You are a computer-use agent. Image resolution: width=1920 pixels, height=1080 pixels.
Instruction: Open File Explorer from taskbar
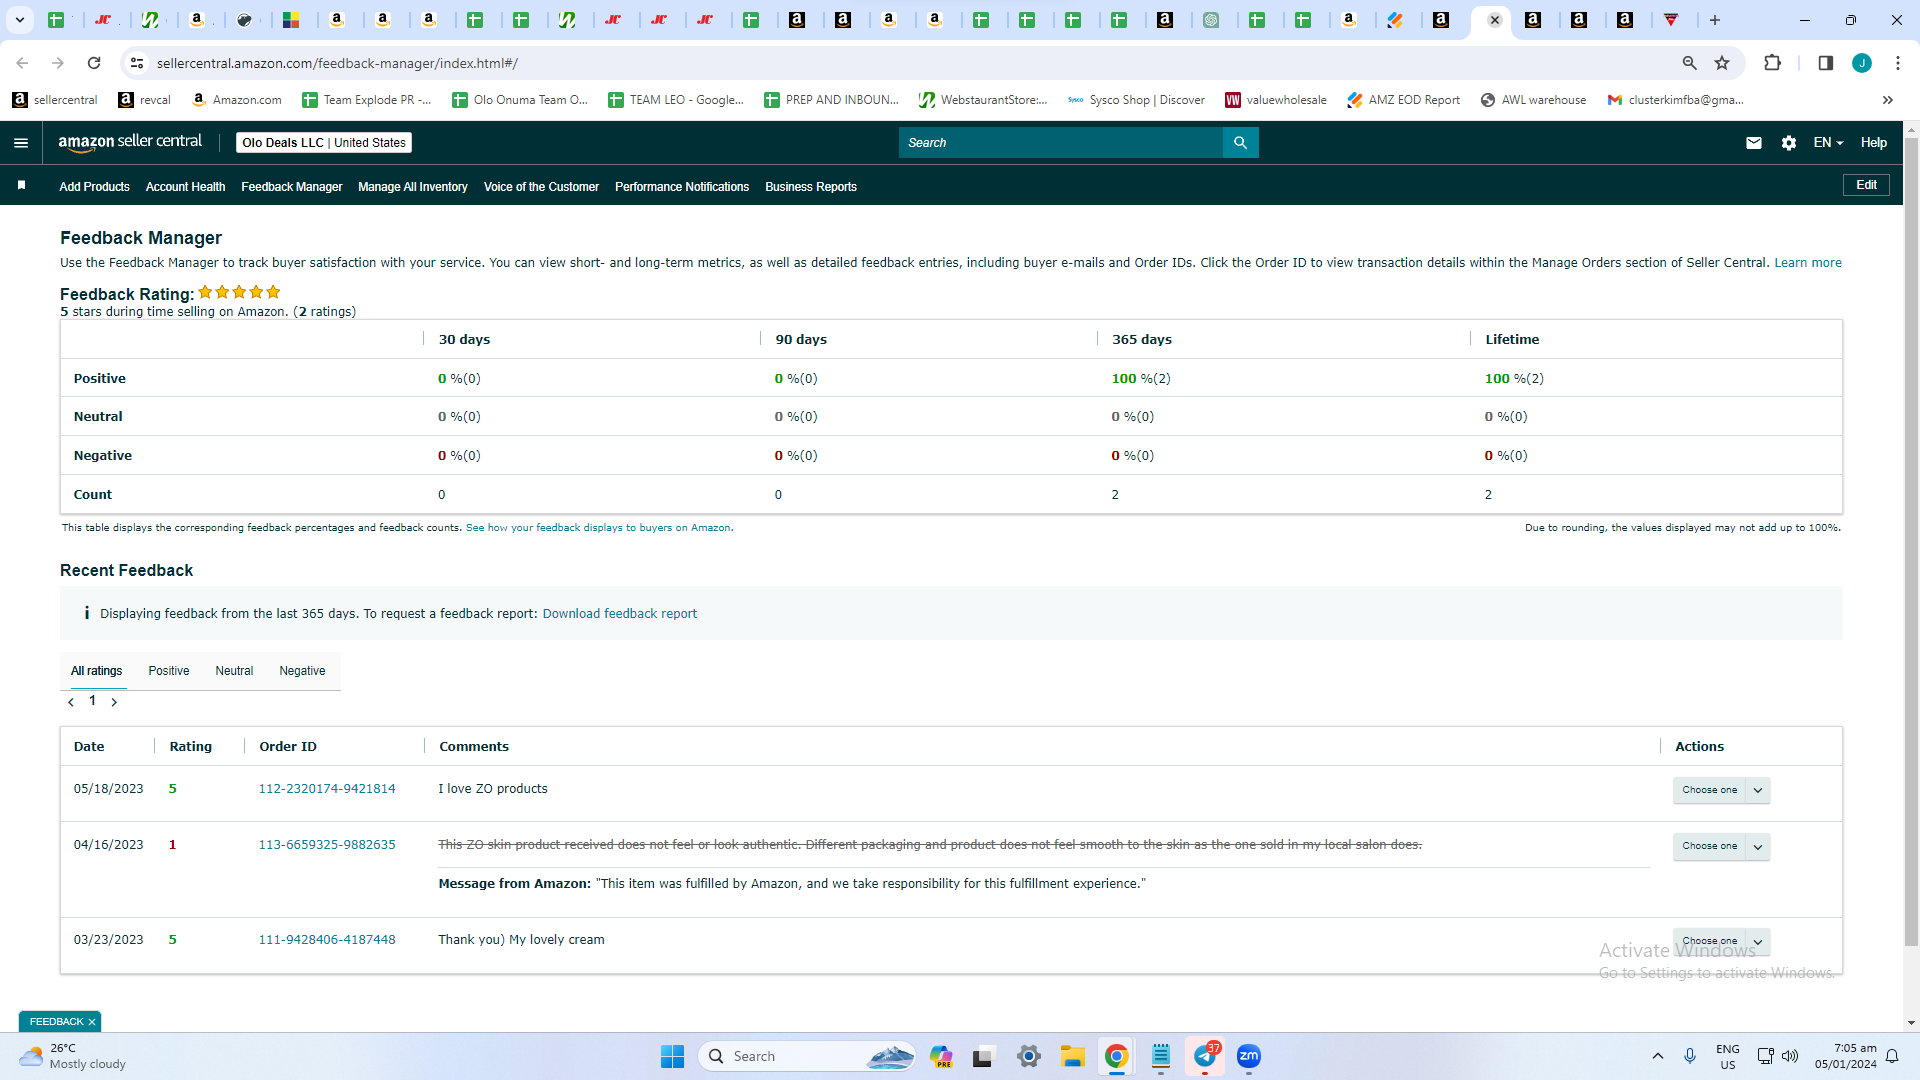(x=1072, y=1056)
